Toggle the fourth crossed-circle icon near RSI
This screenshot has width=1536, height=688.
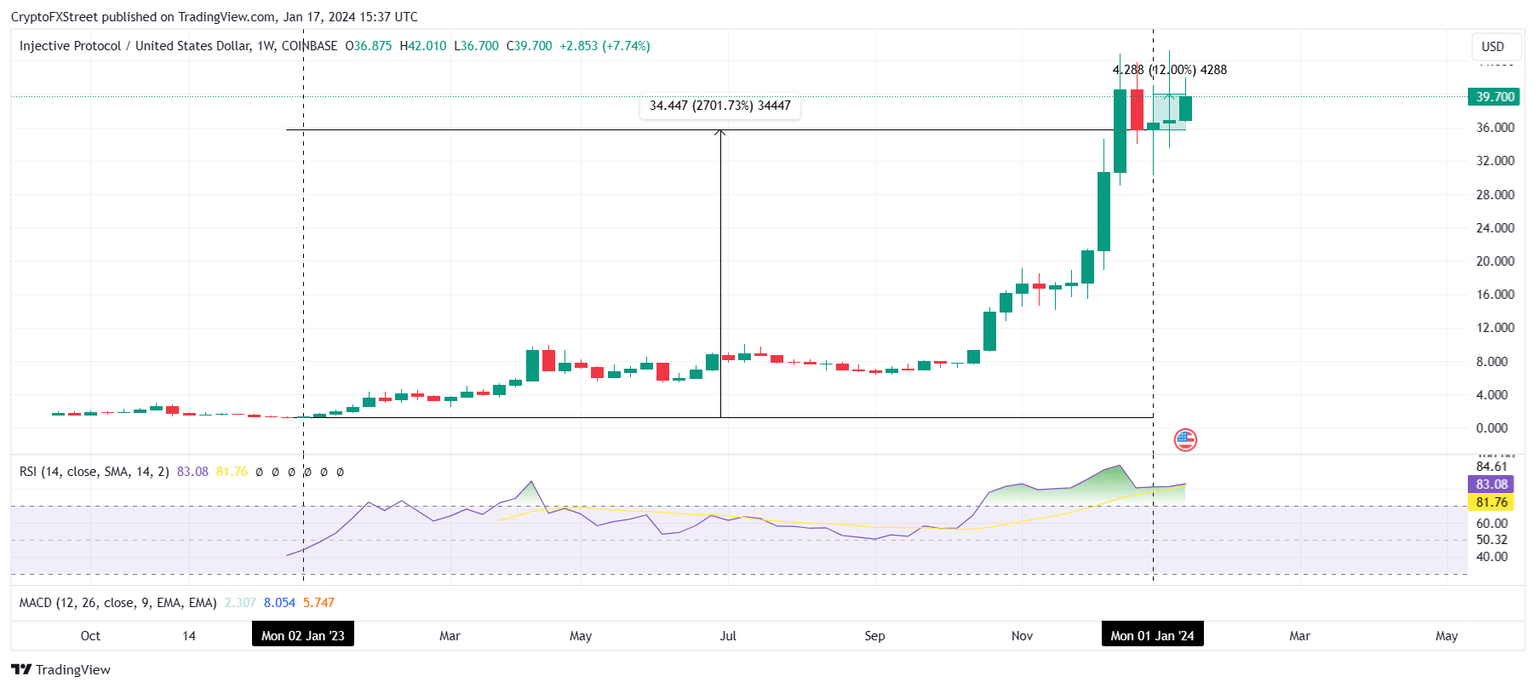[x=308, y=471]
